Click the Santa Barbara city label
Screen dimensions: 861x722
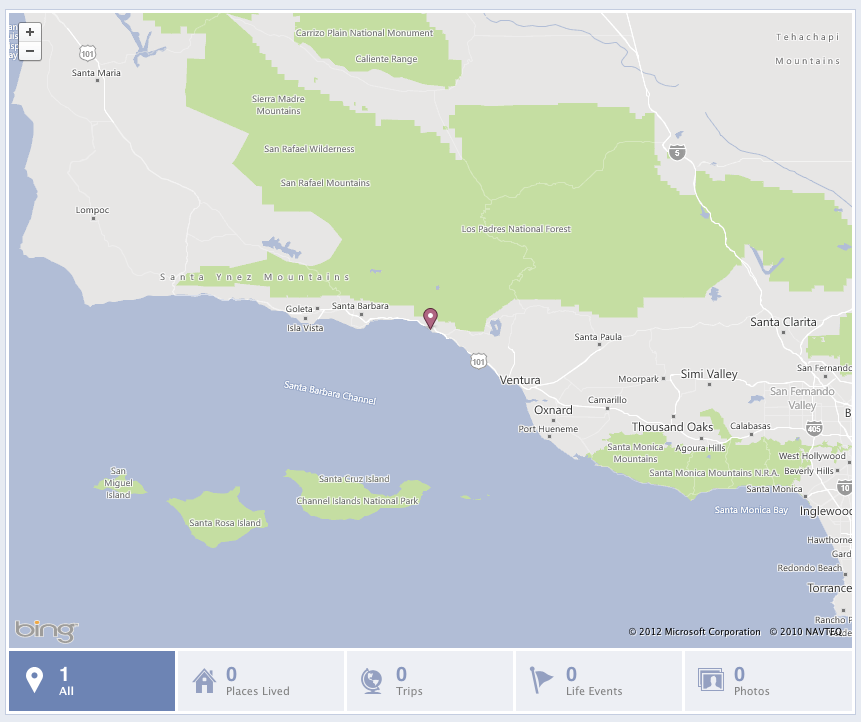tap(360, 306)
